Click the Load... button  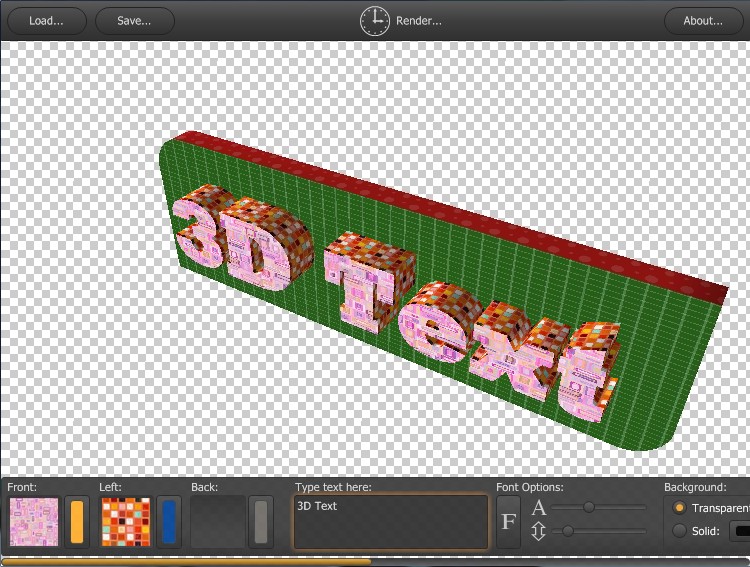[46, 21]
